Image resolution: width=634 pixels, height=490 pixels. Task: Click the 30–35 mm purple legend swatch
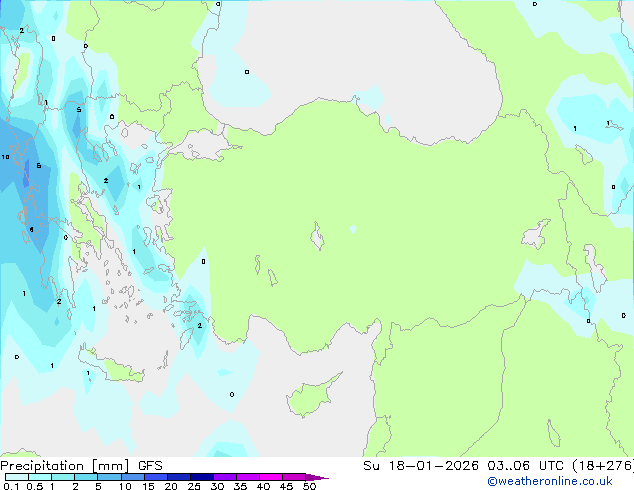pos(225,477)
